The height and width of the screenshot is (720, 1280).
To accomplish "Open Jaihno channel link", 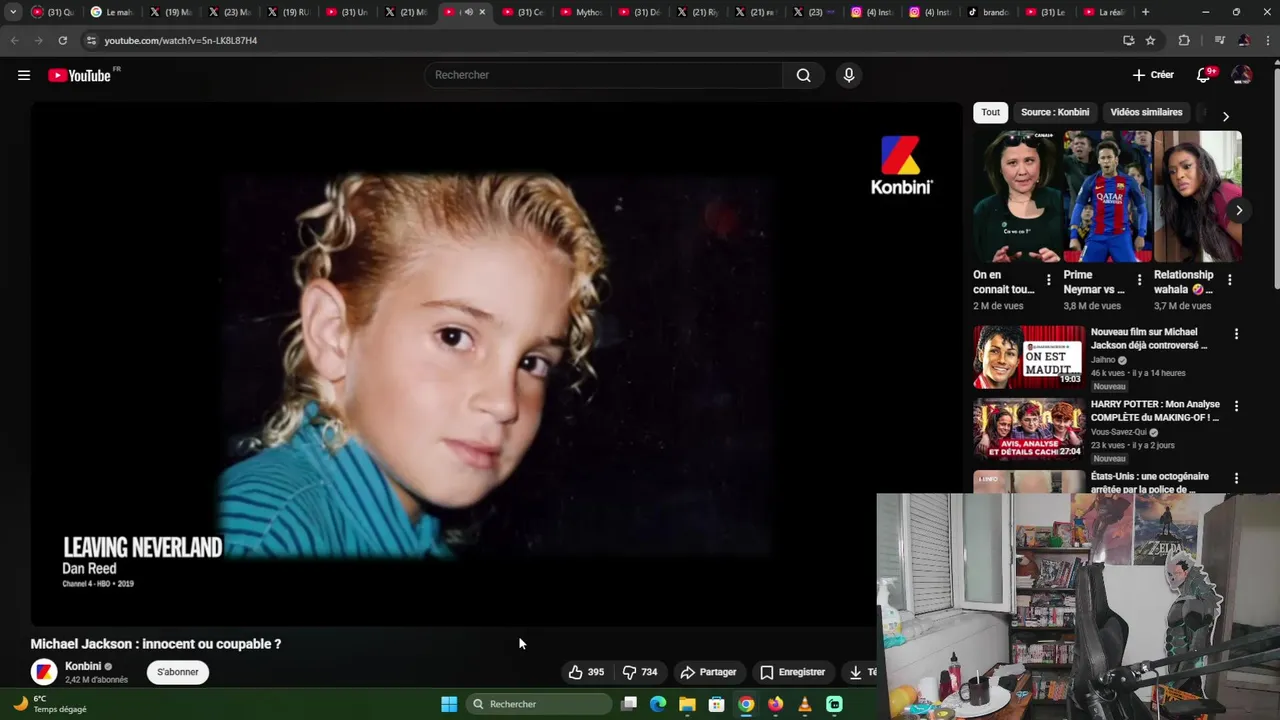I will [x=1103, y=360].
